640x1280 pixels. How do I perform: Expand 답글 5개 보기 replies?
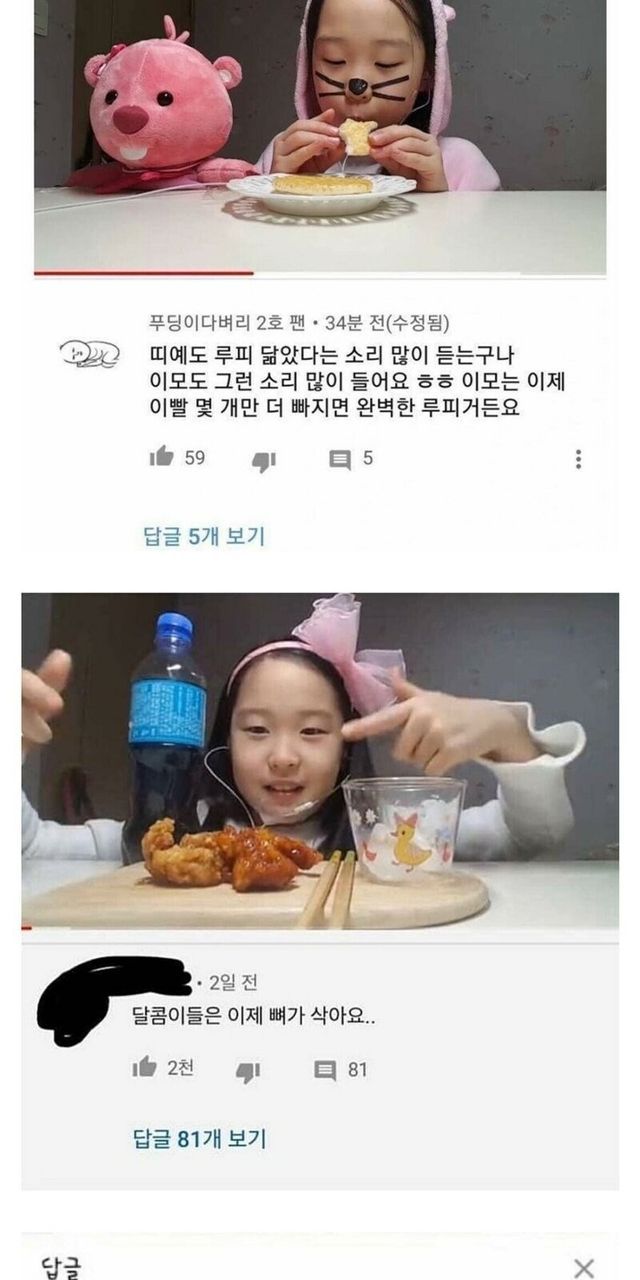[x=205, y=536]
